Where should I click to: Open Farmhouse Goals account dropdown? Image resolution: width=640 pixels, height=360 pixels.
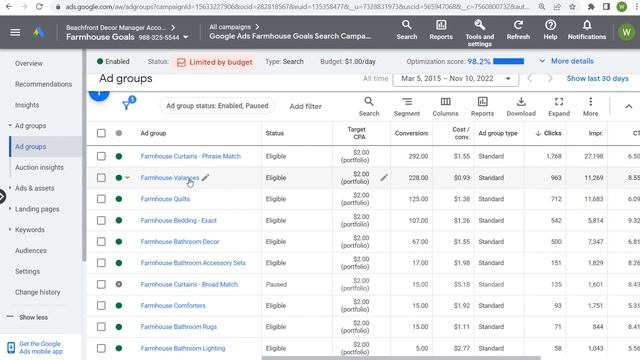tap(186, 37)
